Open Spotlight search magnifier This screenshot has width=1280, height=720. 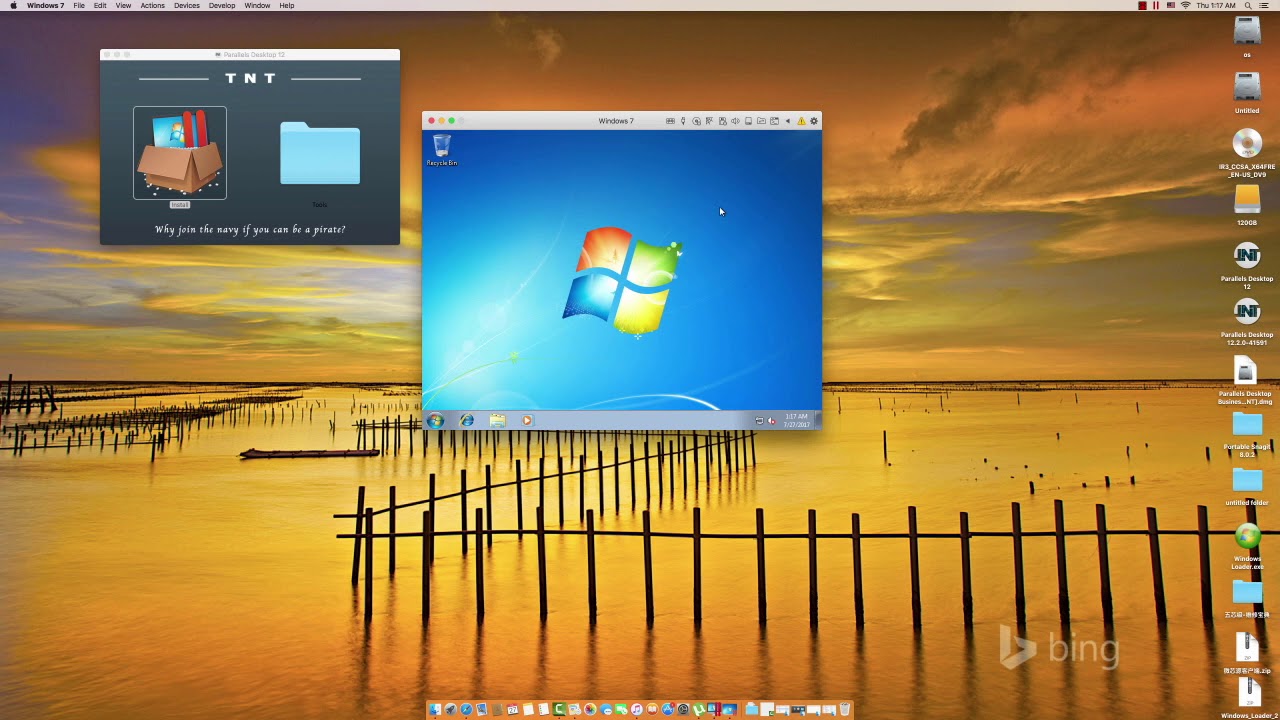1249,6
